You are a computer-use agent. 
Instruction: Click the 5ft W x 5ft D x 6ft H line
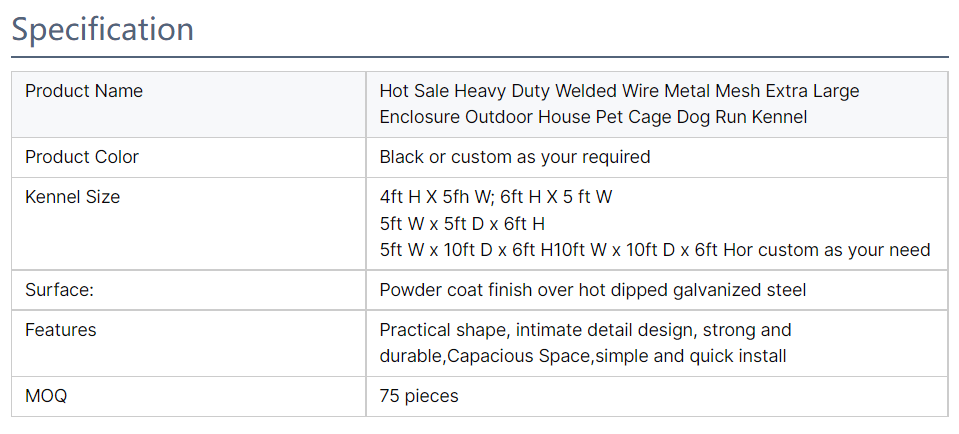[462, 224]
